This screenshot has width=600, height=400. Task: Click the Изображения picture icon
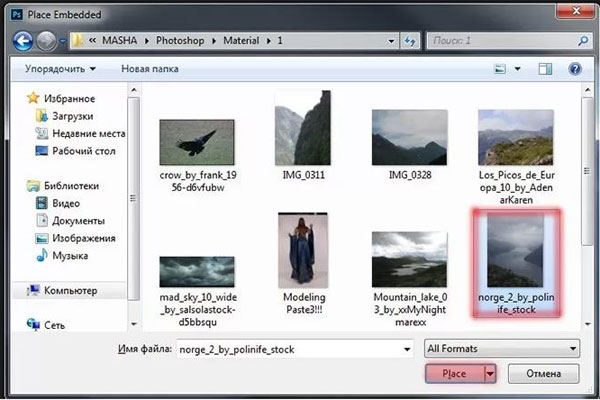click(x=41, y=238)
